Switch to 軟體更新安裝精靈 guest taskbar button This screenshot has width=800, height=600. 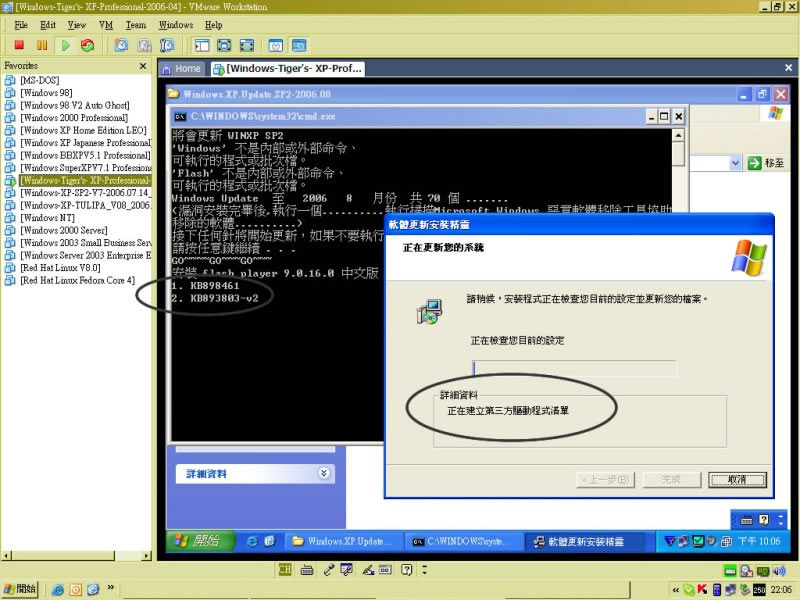(584, 542)
